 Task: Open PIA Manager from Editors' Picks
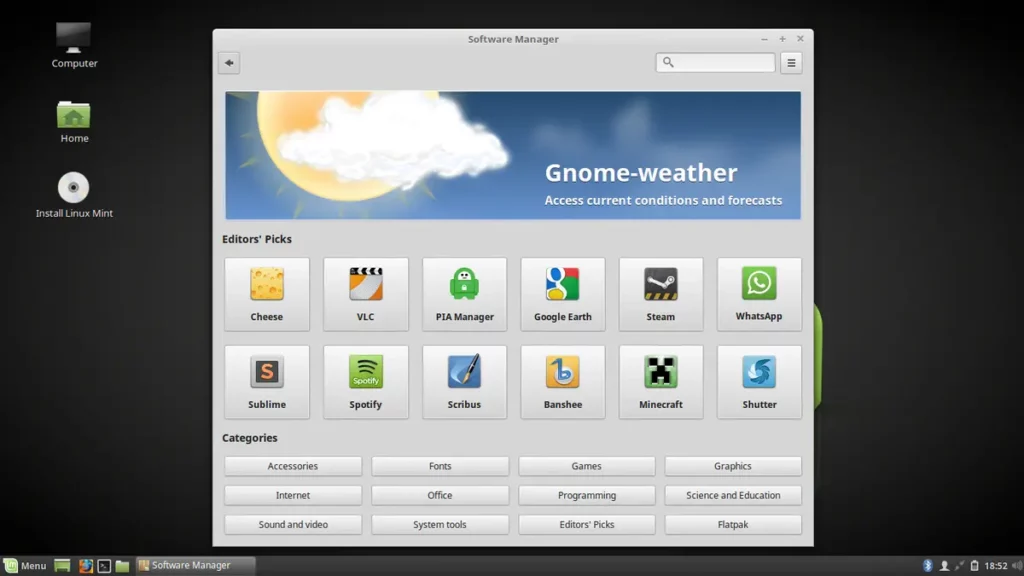(464, 293)
